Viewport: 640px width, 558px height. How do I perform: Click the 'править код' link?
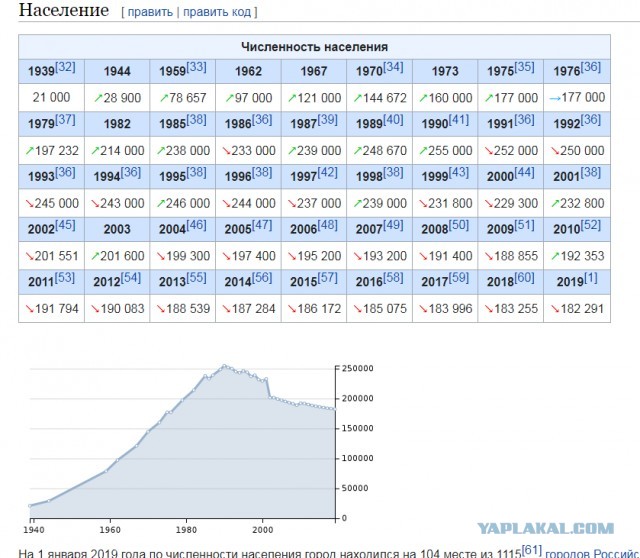[x=217, y=12]
